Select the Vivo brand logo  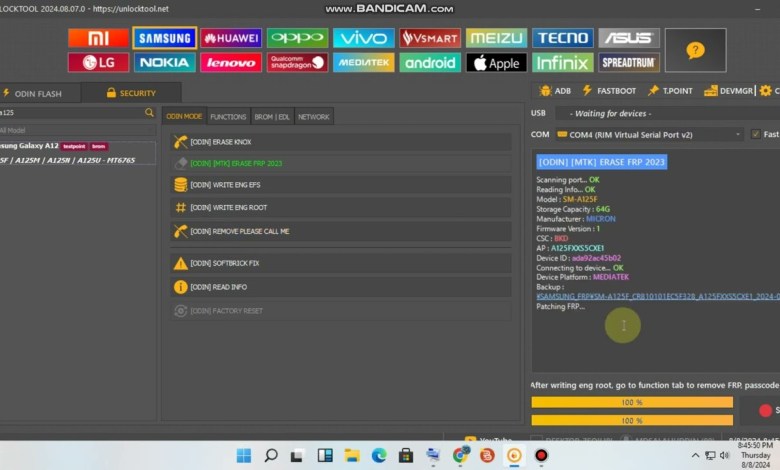[364, 38]
